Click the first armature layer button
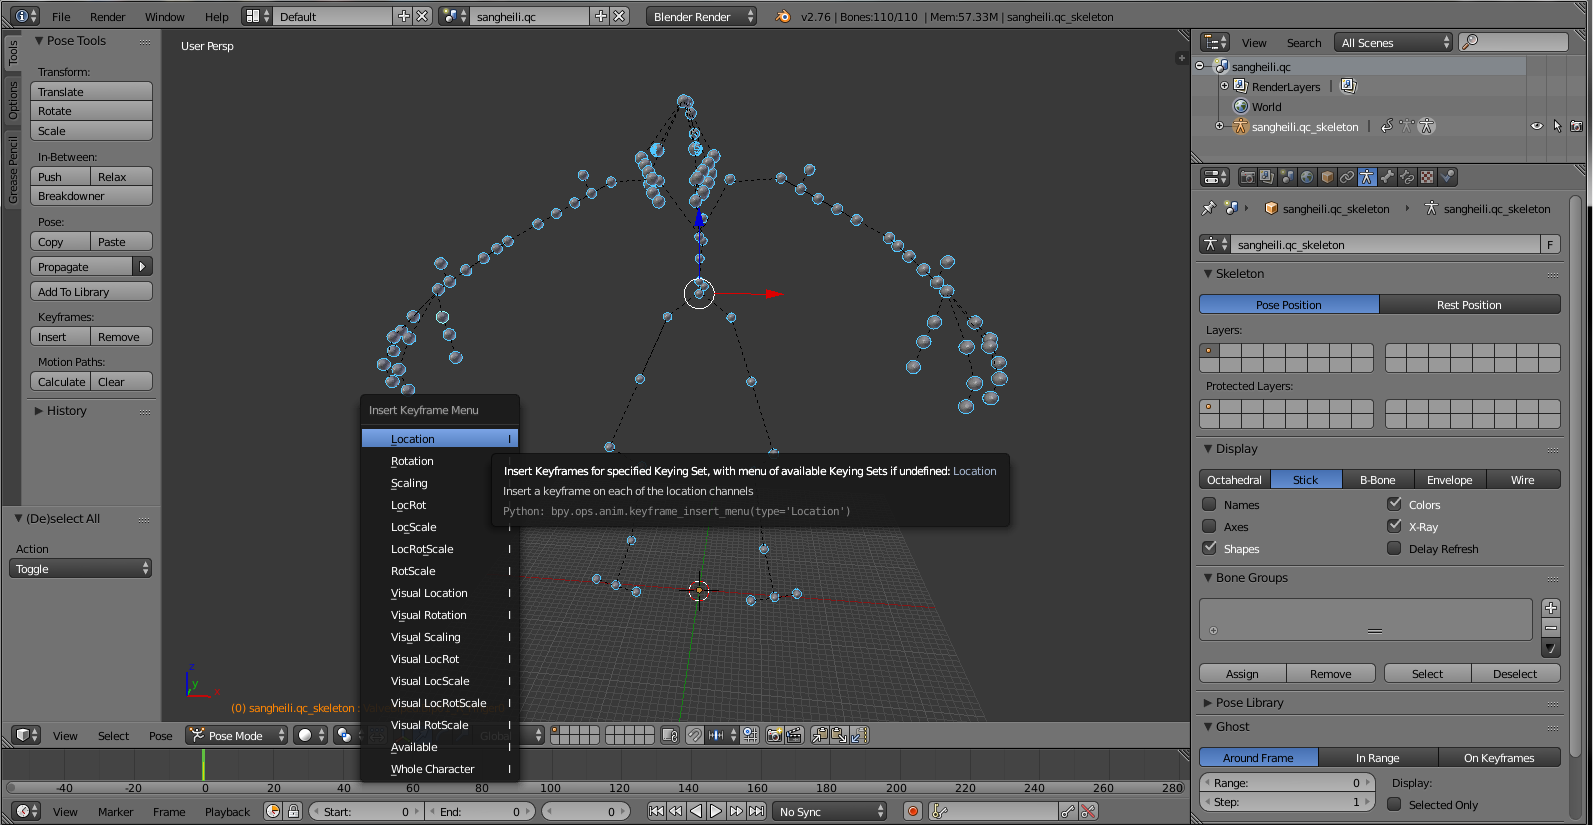The image size is (1593, 825). tap(1209, 351)
